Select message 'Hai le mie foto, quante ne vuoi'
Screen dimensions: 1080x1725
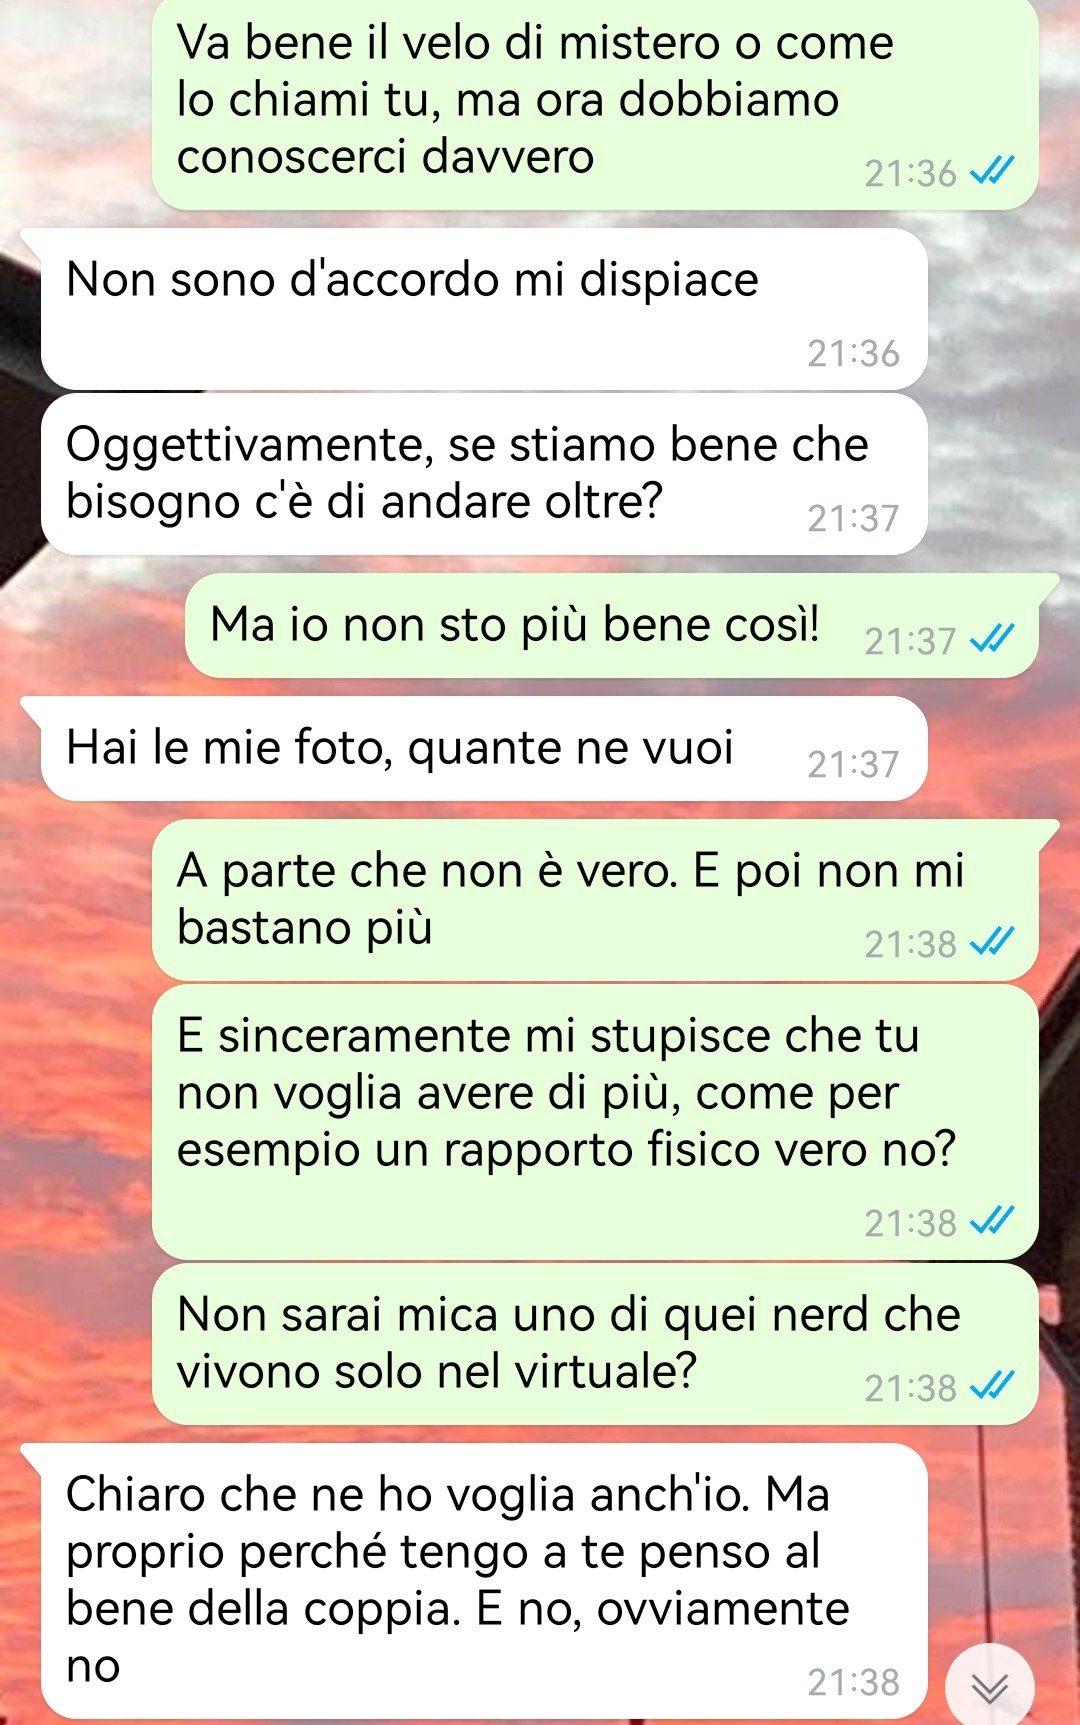click(484, 749)
